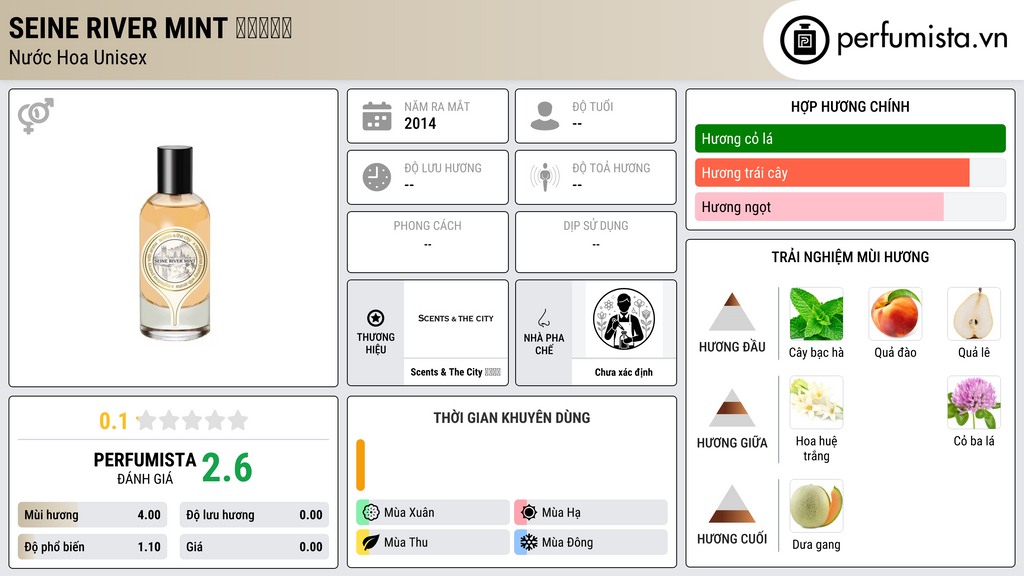Image resolution: width=1024 pixels, height=576 pixels.
Task: Click the nose icon for Nhà pha chế
Action: [x=543, y=318]
